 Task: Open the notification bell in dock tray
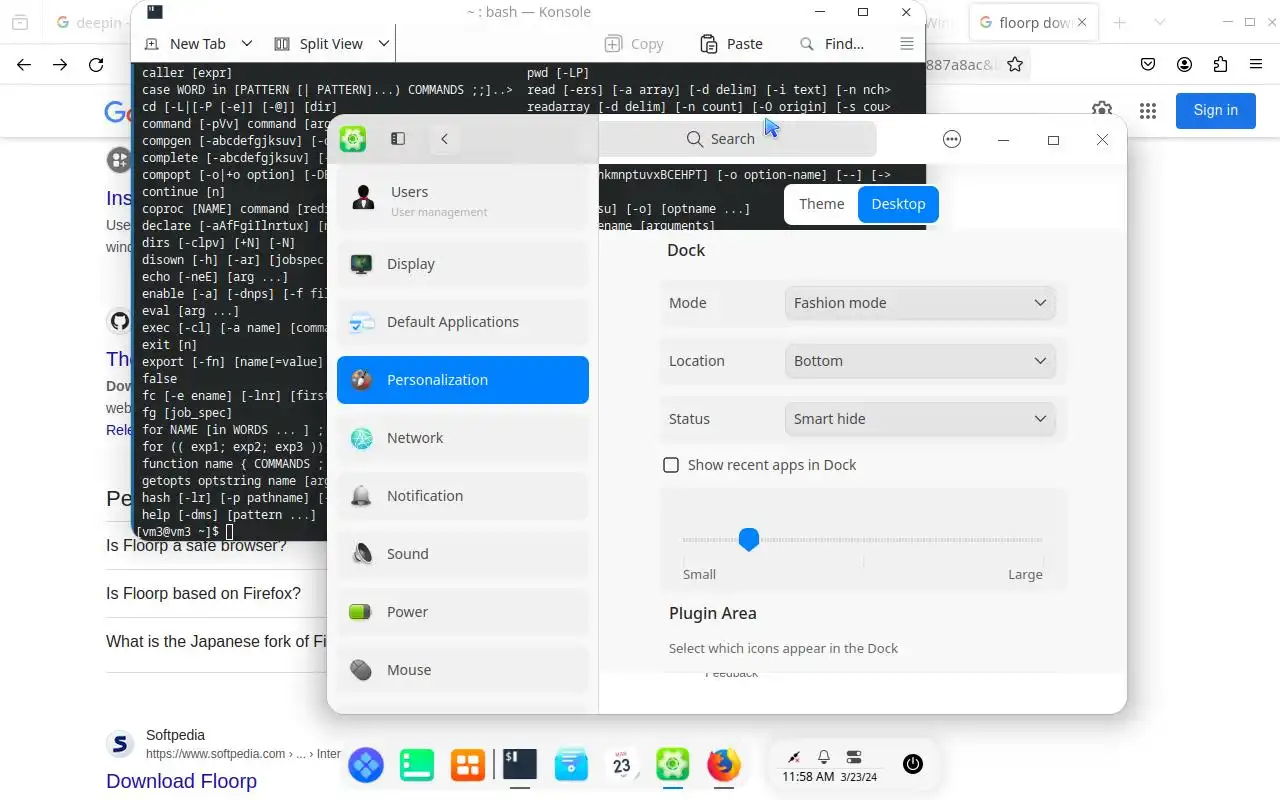824,757
